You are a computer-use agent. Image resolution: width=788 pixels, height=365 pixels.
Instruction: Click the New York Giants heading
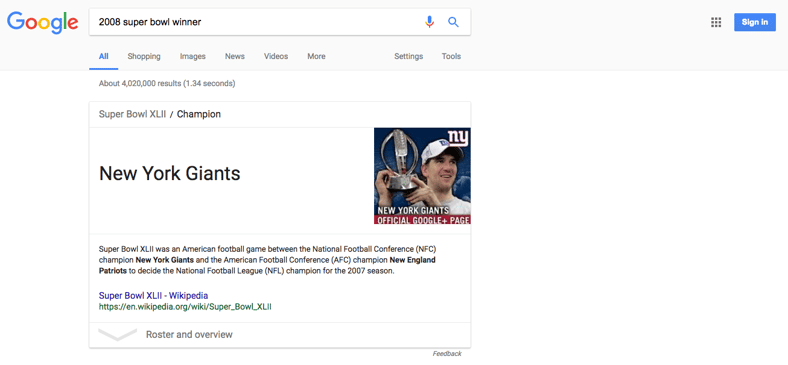pos(170,173)
